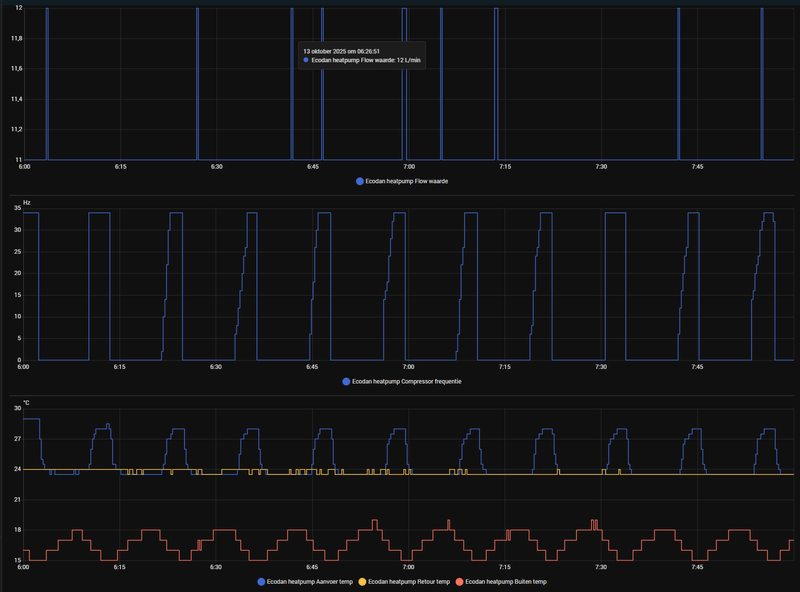This screenshot has height=592, width=800.
Task: Toggle the Ecodan heatpump Flow waarde series
Action: 406,181
